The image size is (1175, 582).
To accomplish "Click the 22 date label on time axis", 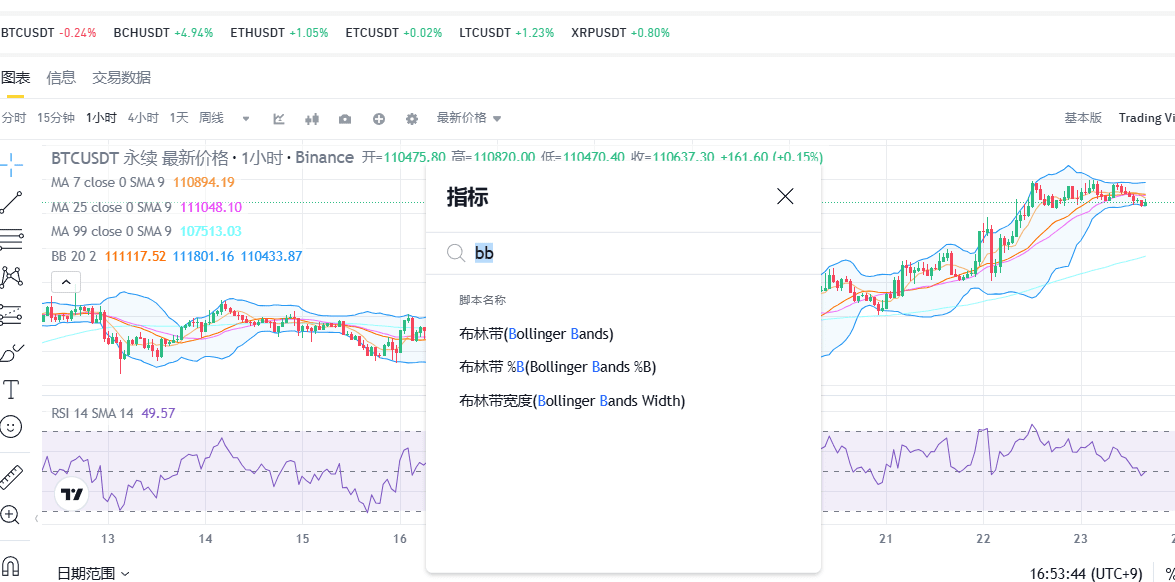I will click(x=983, y=539).
